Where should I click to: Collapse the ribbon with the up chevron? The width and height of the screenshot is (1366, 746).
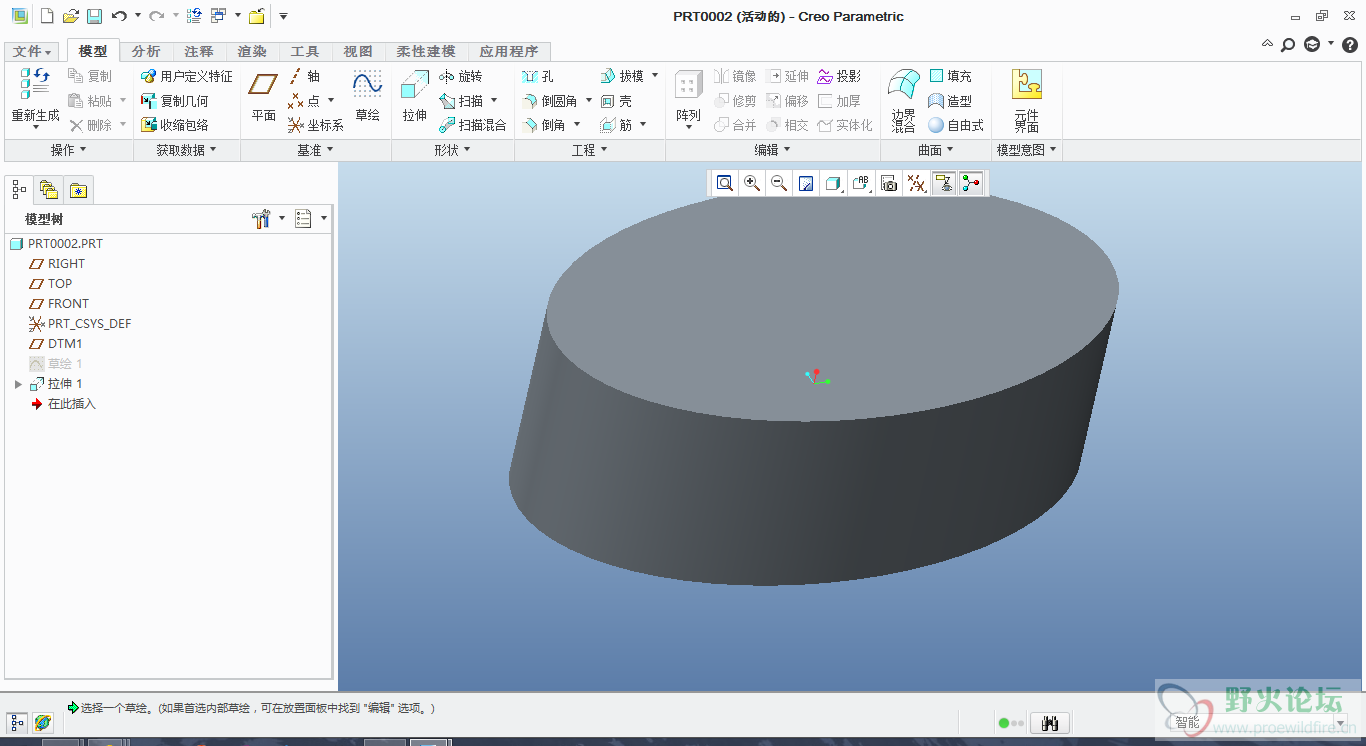tap(1267, 45)
